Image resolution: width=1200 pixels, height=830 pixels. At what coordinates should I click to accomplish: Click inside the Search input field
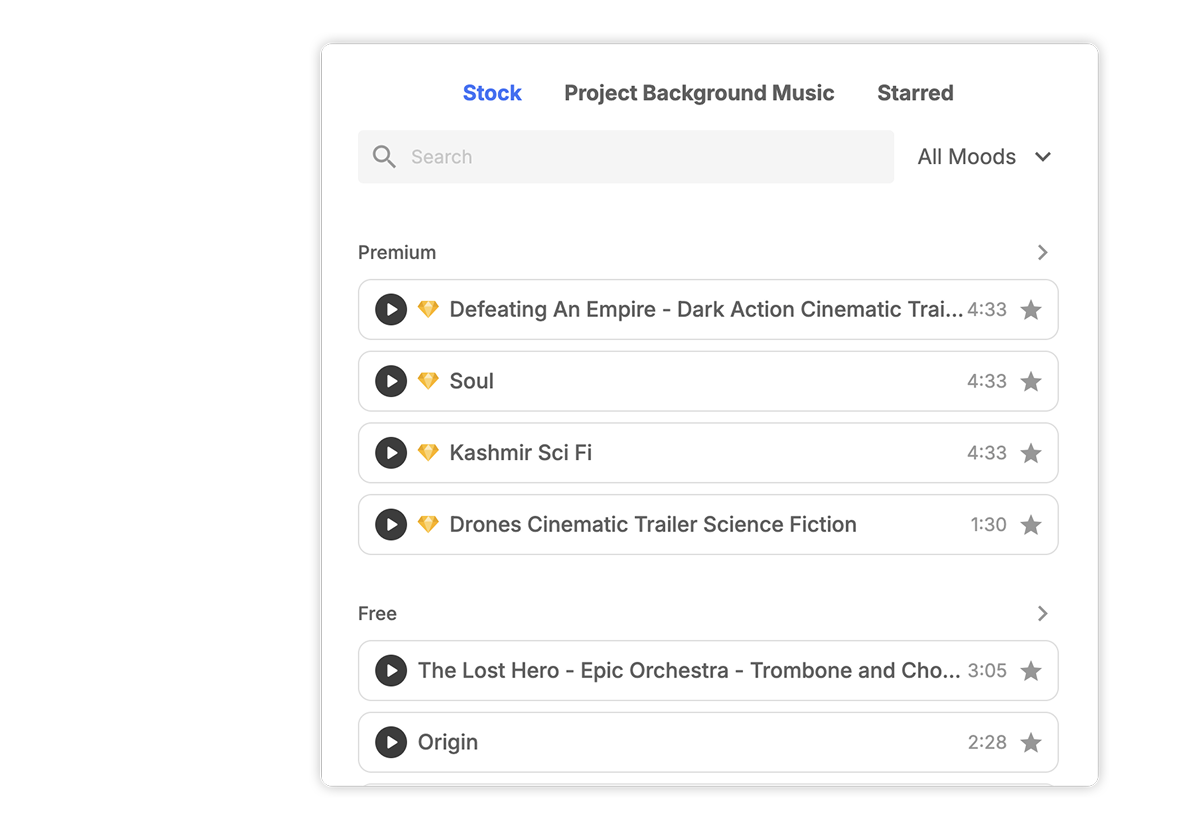(600, 156)
